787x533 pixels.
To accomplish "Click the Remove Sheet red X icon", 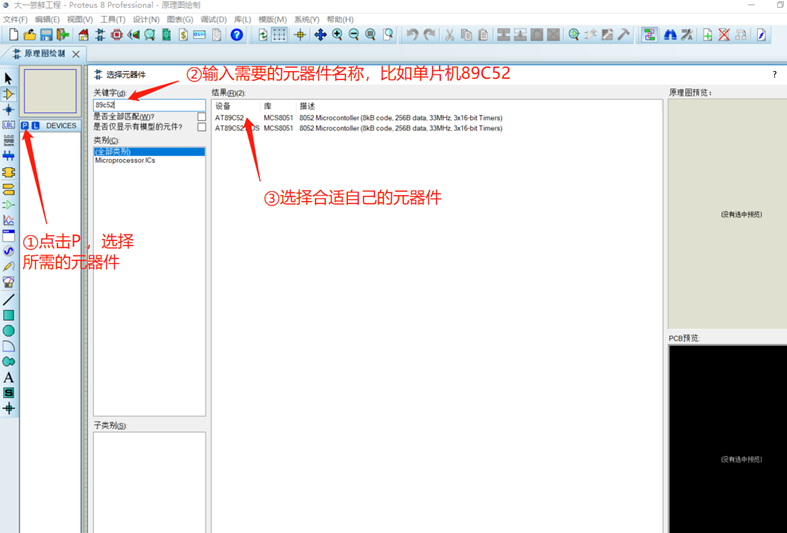I will pyautogui.click(x=724, y=35).
